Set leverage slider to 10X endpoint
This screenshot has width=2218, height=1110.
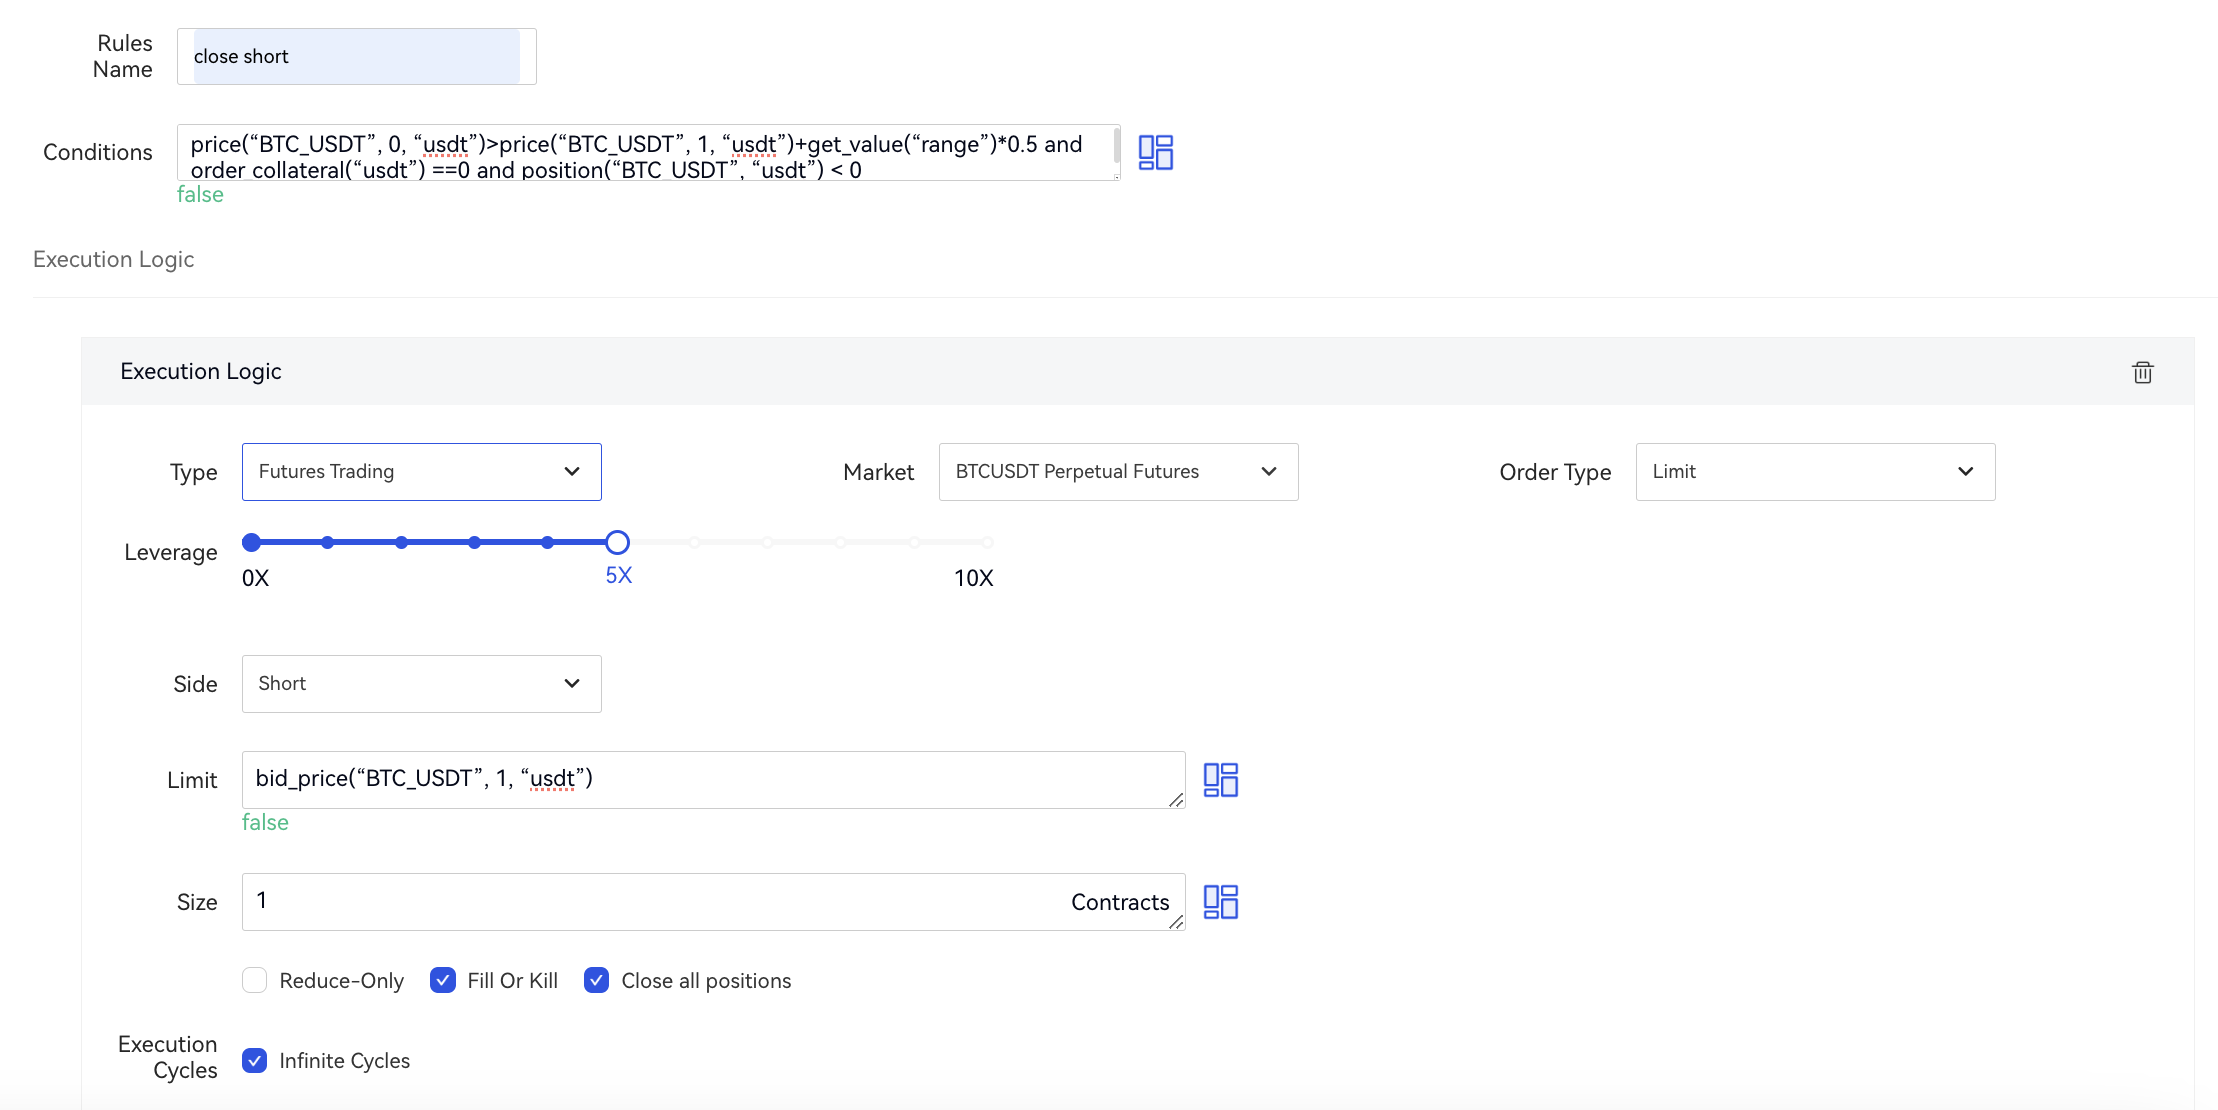coord(987,542)
